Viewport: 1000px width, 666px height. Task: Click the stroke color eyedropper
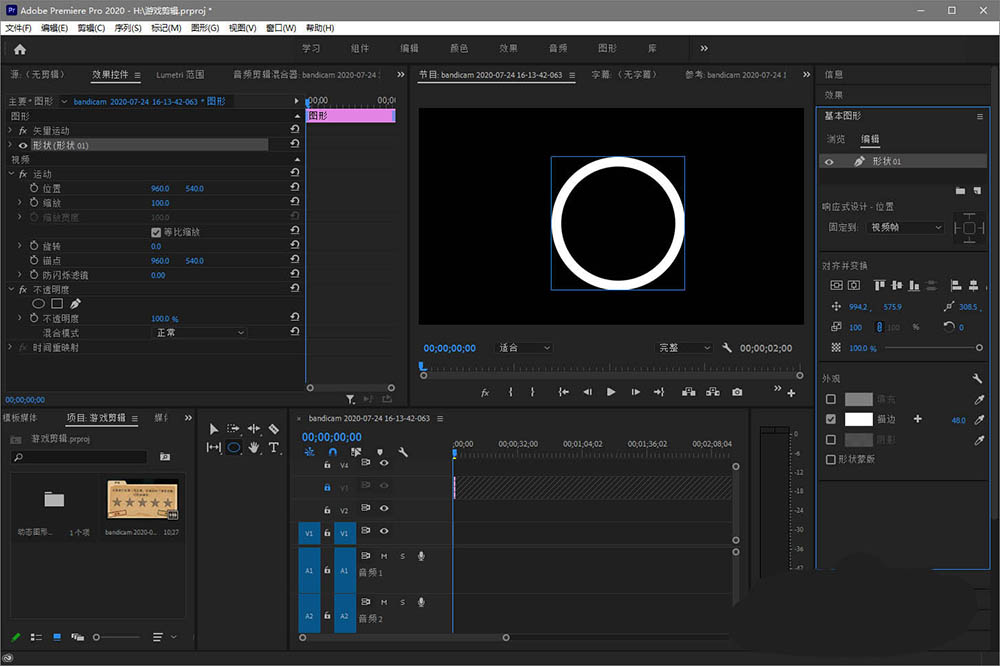979,420
